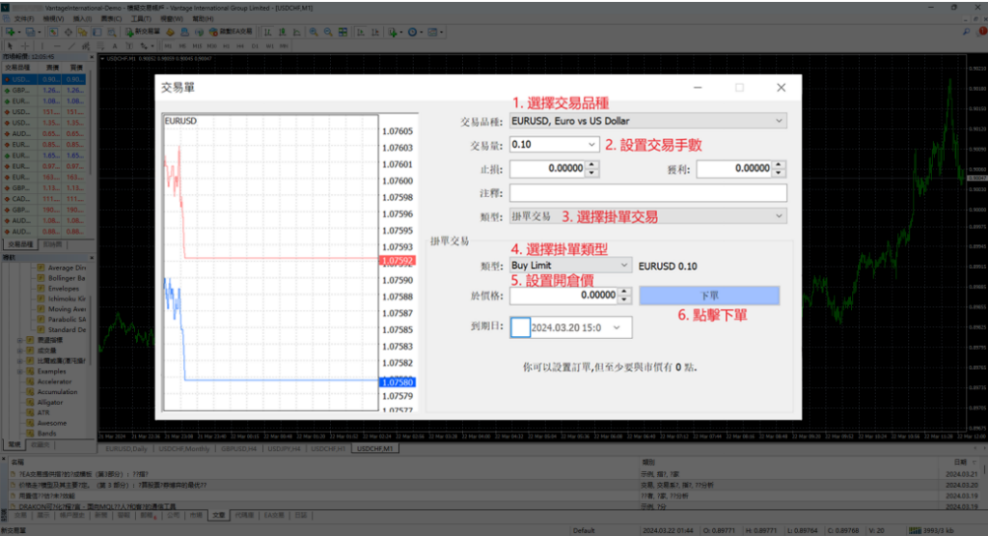Click the 下單 place order button

(x=708, y=296)
